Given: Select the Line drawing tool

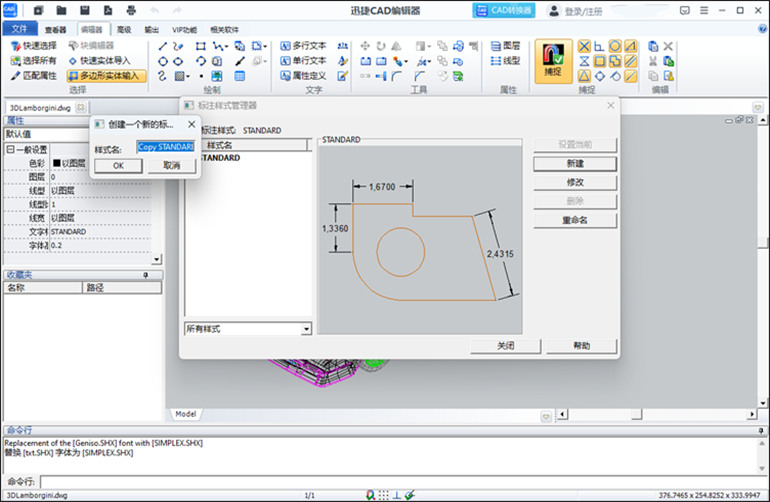Looking at the screenshot, I should pos(163,46).
